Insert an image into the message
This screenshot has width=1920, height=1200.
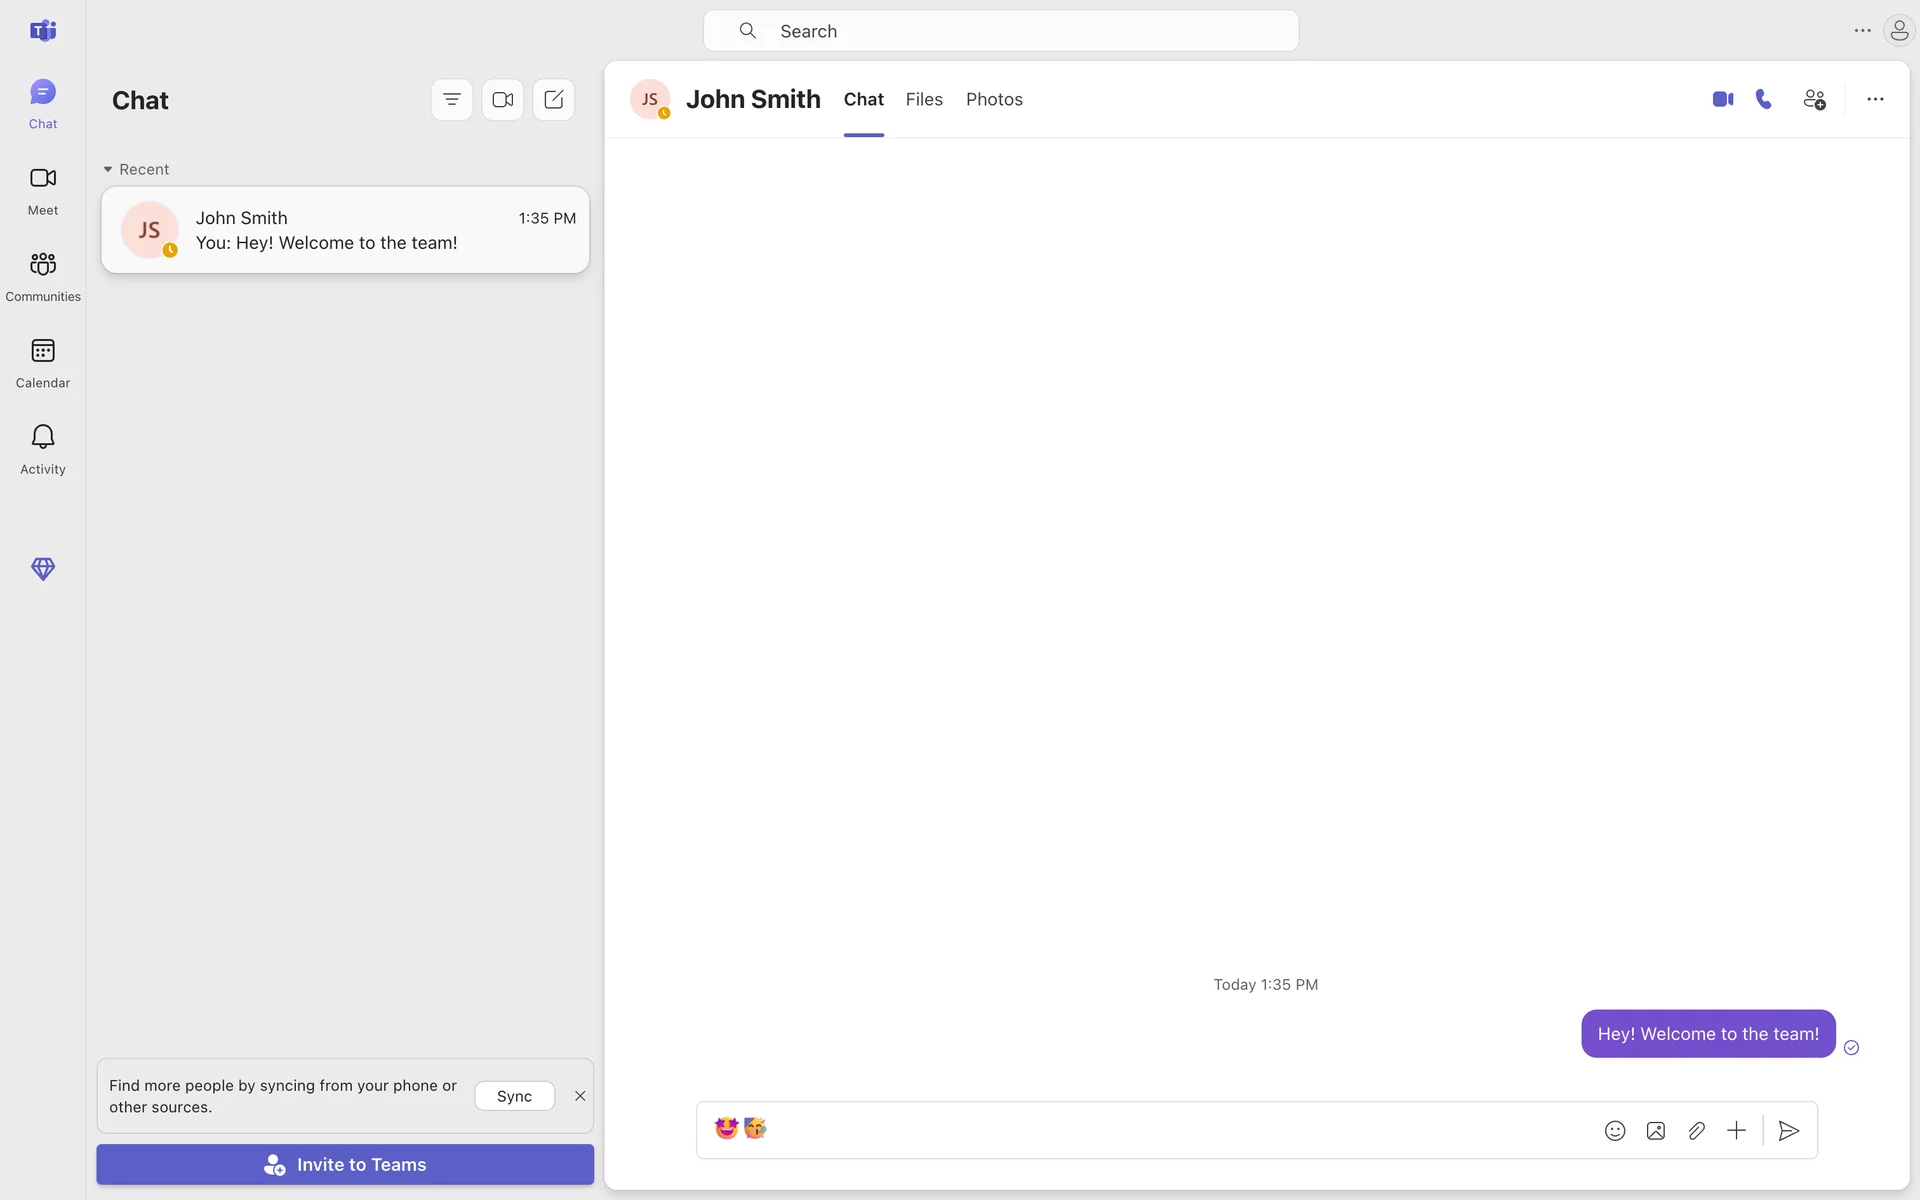1656,1131
